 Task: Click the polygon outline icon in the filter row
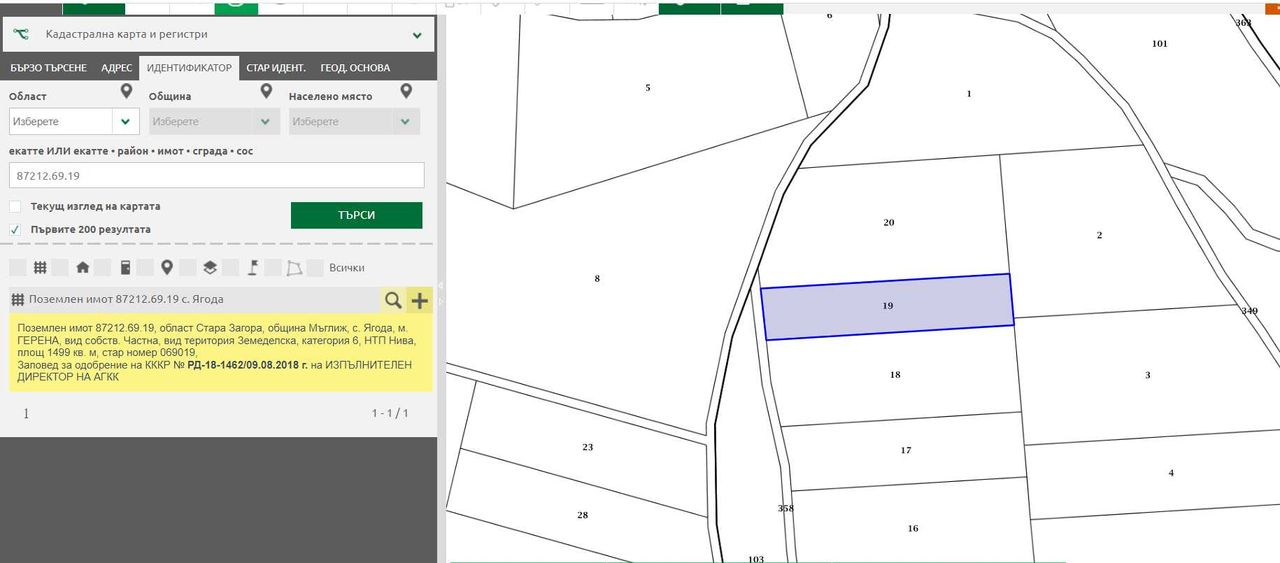[x=294, y=268]
